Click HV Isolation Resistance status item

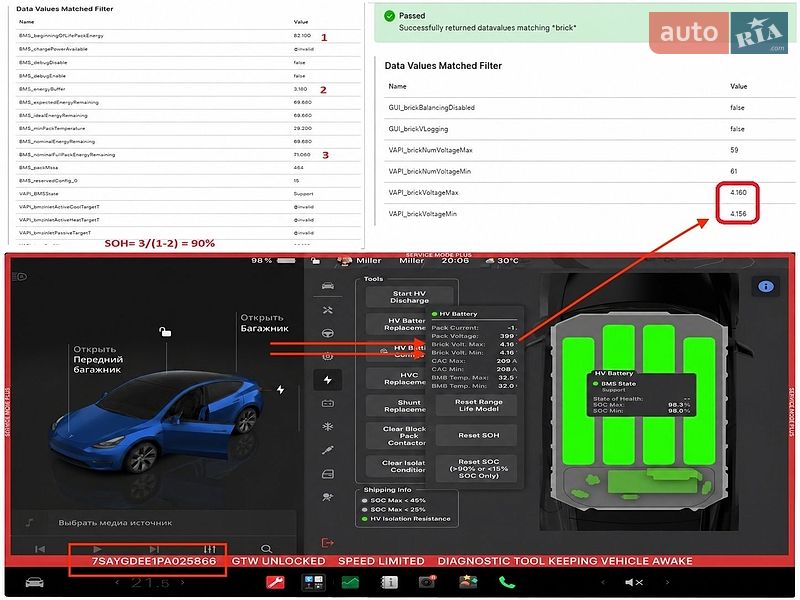(x=406, y=519)
